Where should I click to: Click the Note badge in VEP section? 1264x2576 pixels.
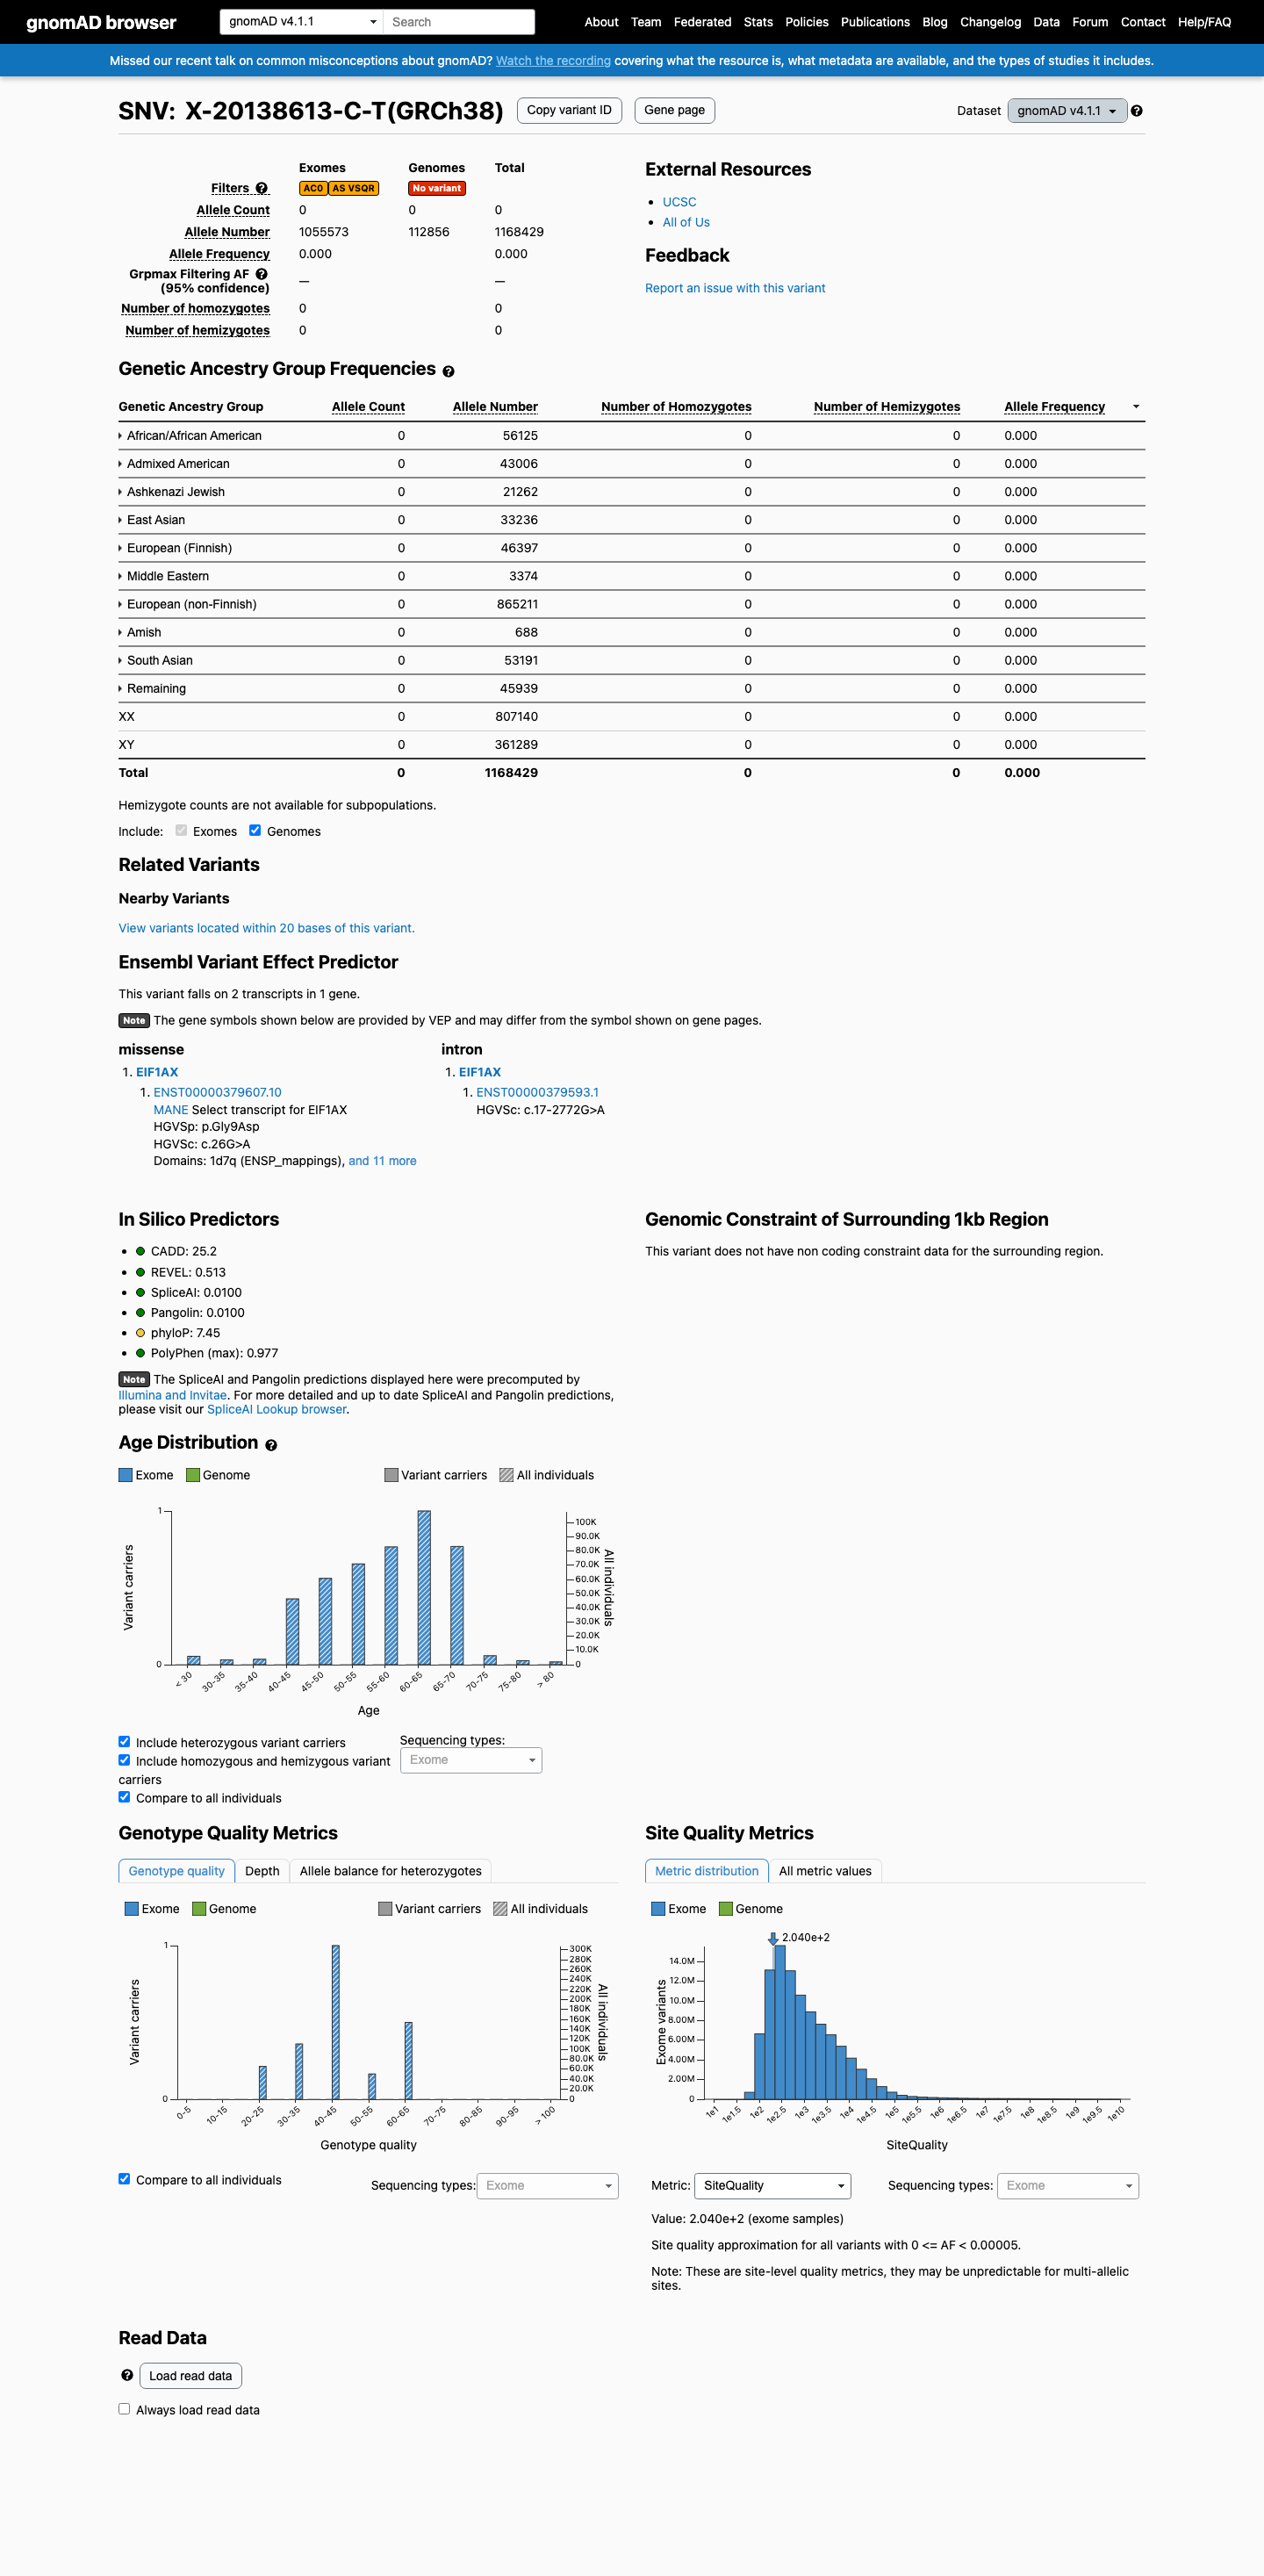pyautogui.click(x=134, y=1021)
